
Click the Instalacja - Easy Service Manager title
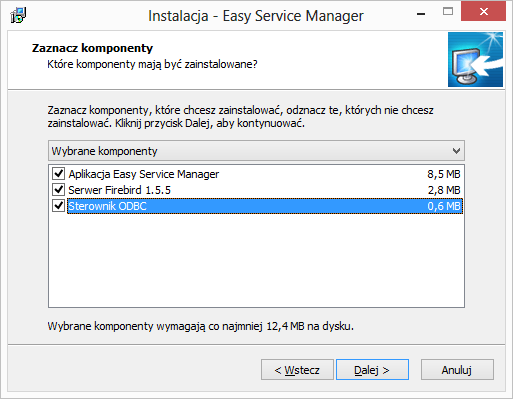pos(256,16)
